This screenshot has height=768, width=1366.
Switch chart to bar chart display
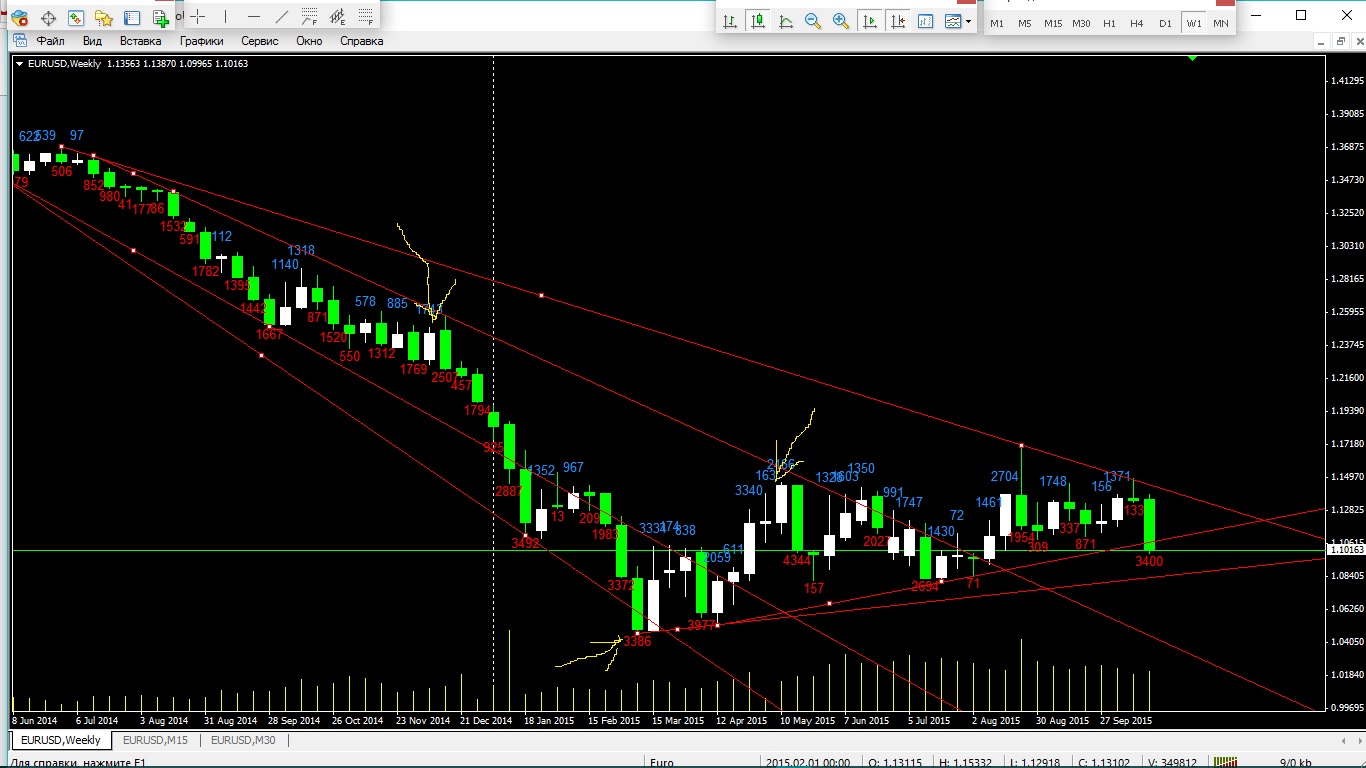click(730, 21)
